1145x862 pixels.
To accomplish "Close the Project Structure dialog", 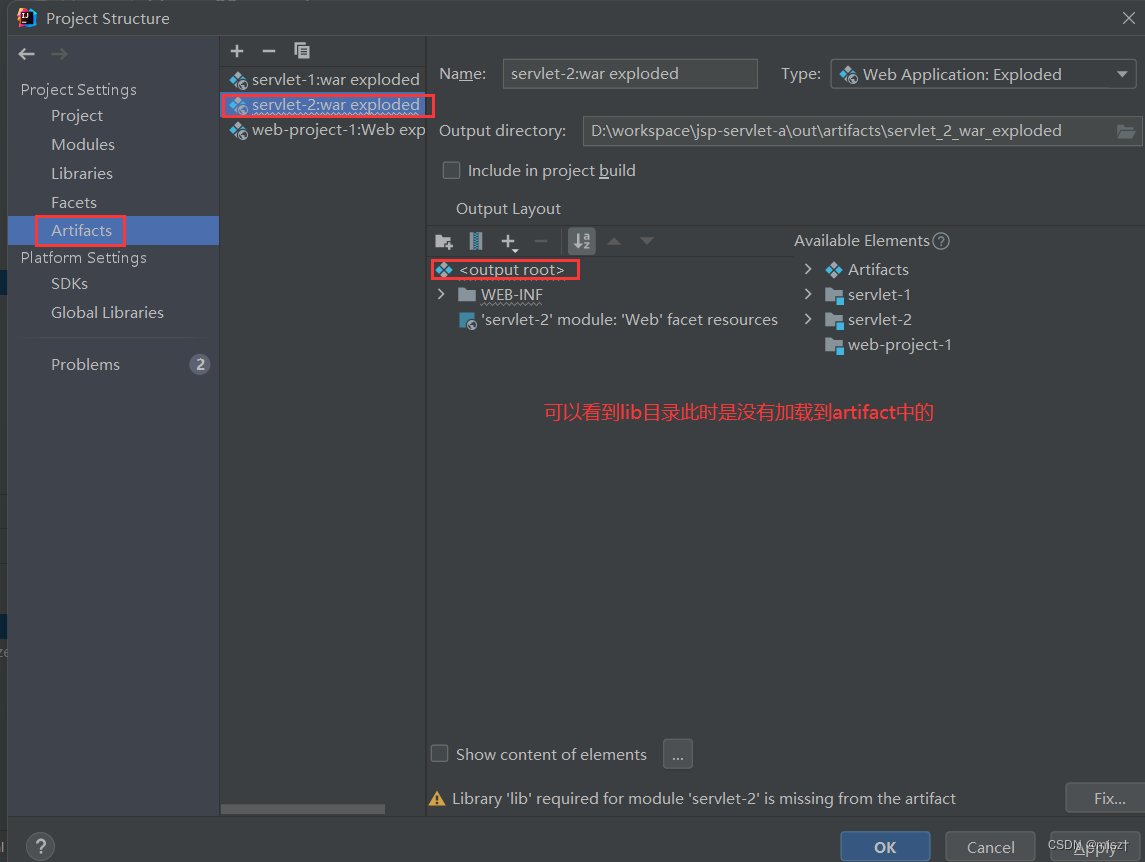I will [1128, 18].
